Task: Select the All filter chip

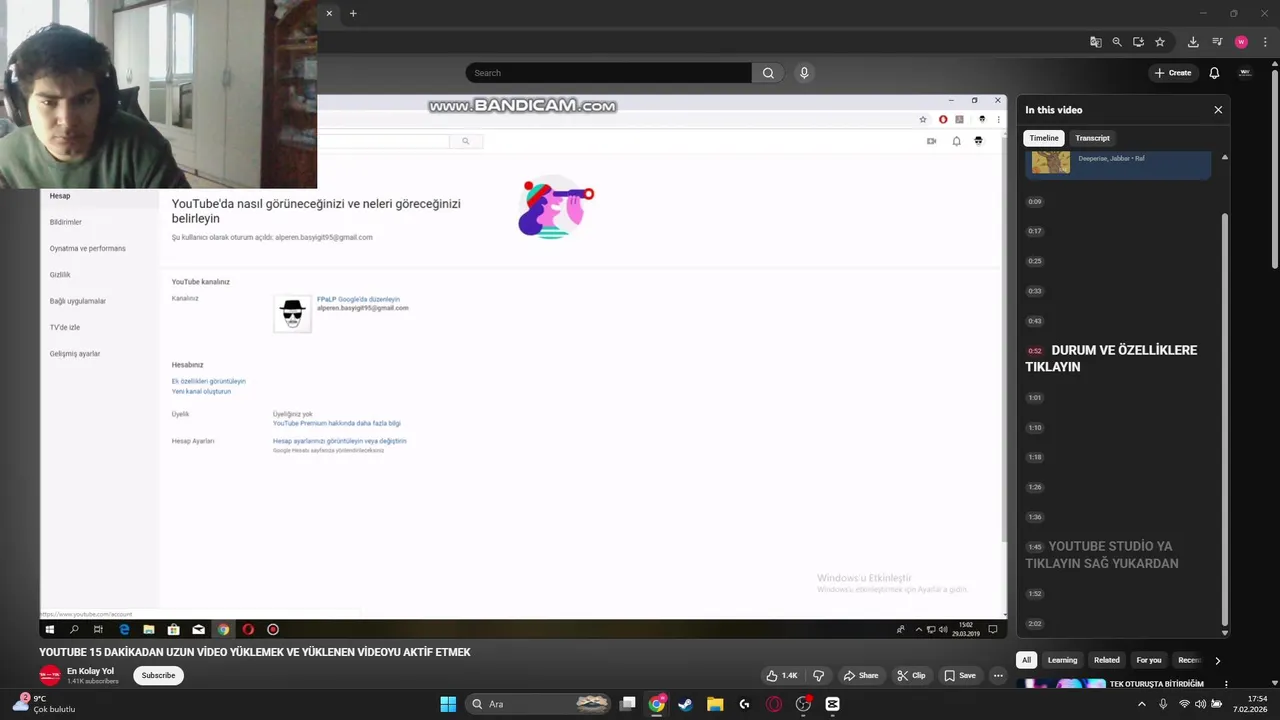Action: tap(1026, 660)
